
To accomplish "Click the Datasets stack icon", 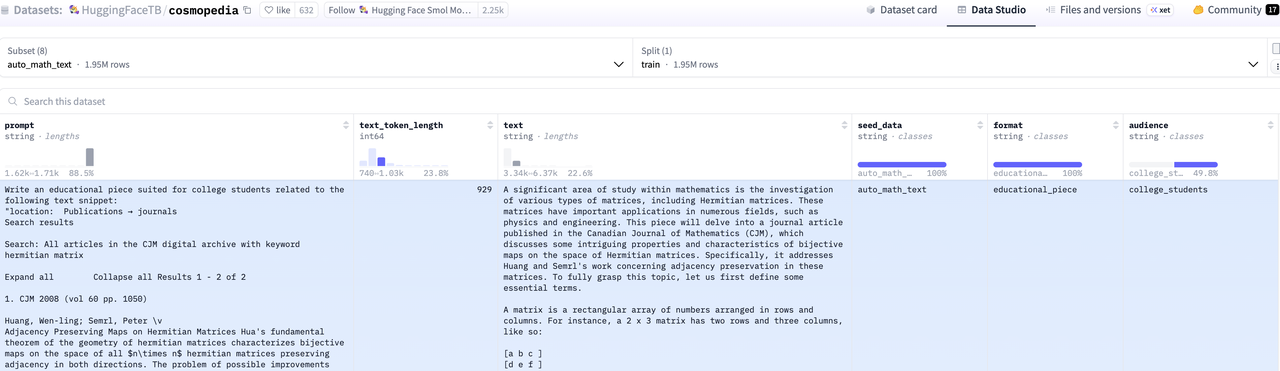I will click(6, 10).
